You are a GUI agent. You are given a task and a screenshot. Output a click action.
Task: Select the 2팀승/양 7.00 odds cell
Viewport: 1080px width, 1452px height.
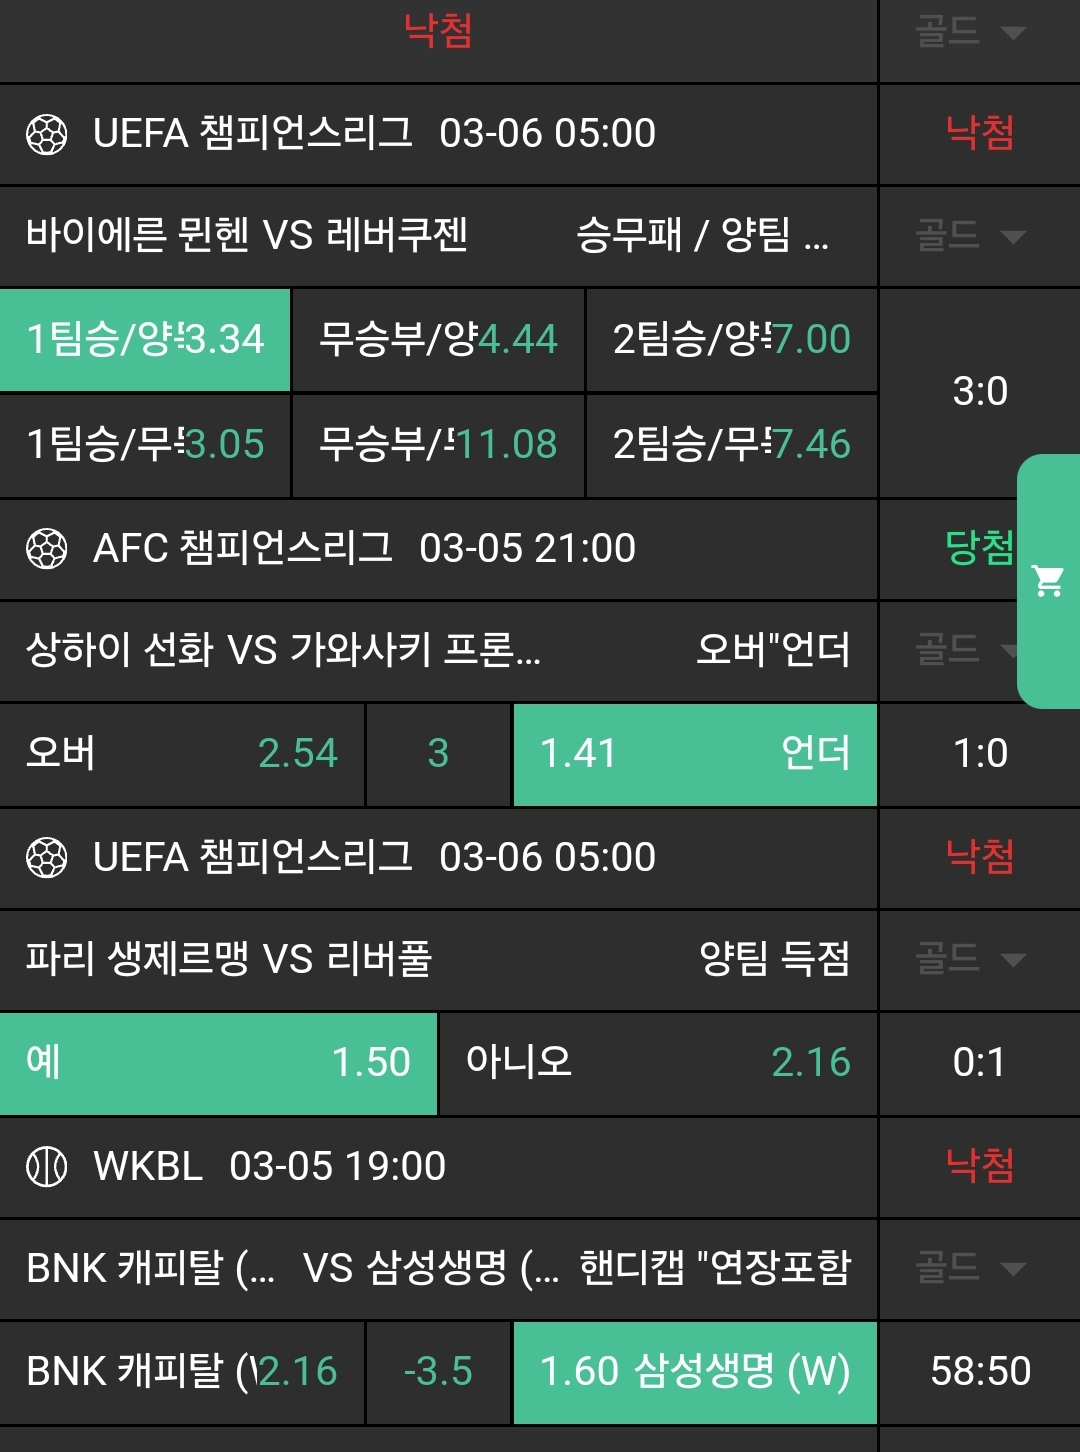(x=731, y=340)
